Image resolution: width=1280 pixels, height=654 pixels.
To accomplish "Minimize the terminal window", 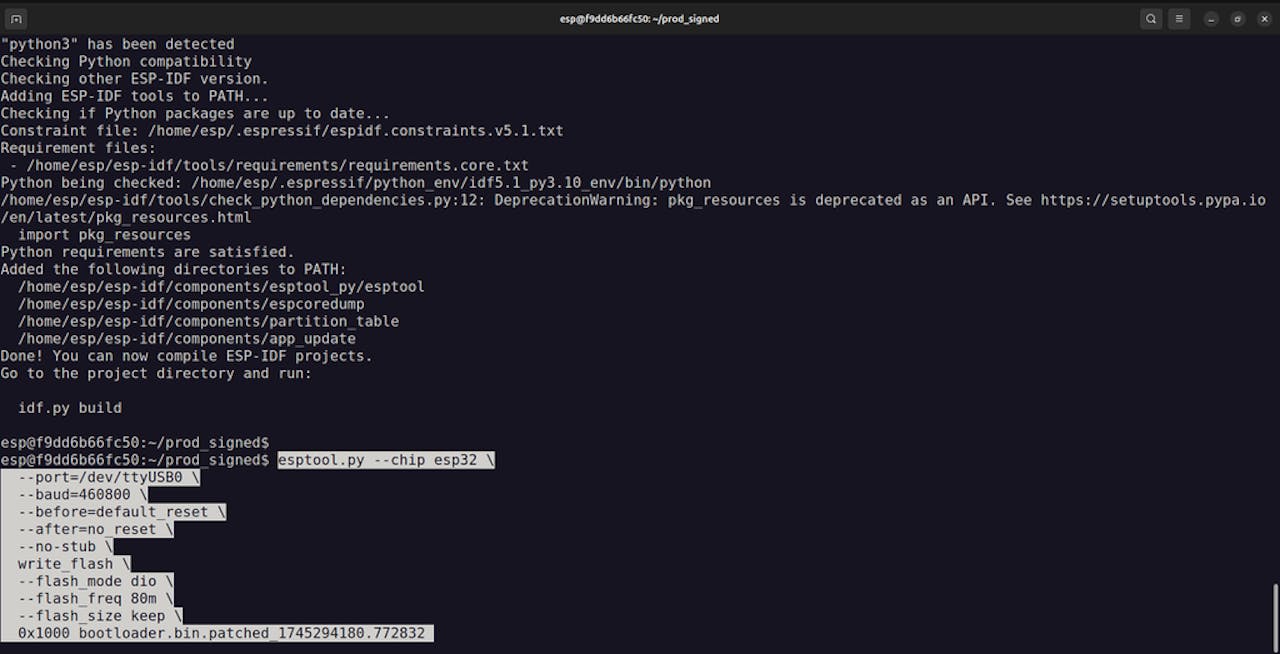I will click(x=1211, y=18).
